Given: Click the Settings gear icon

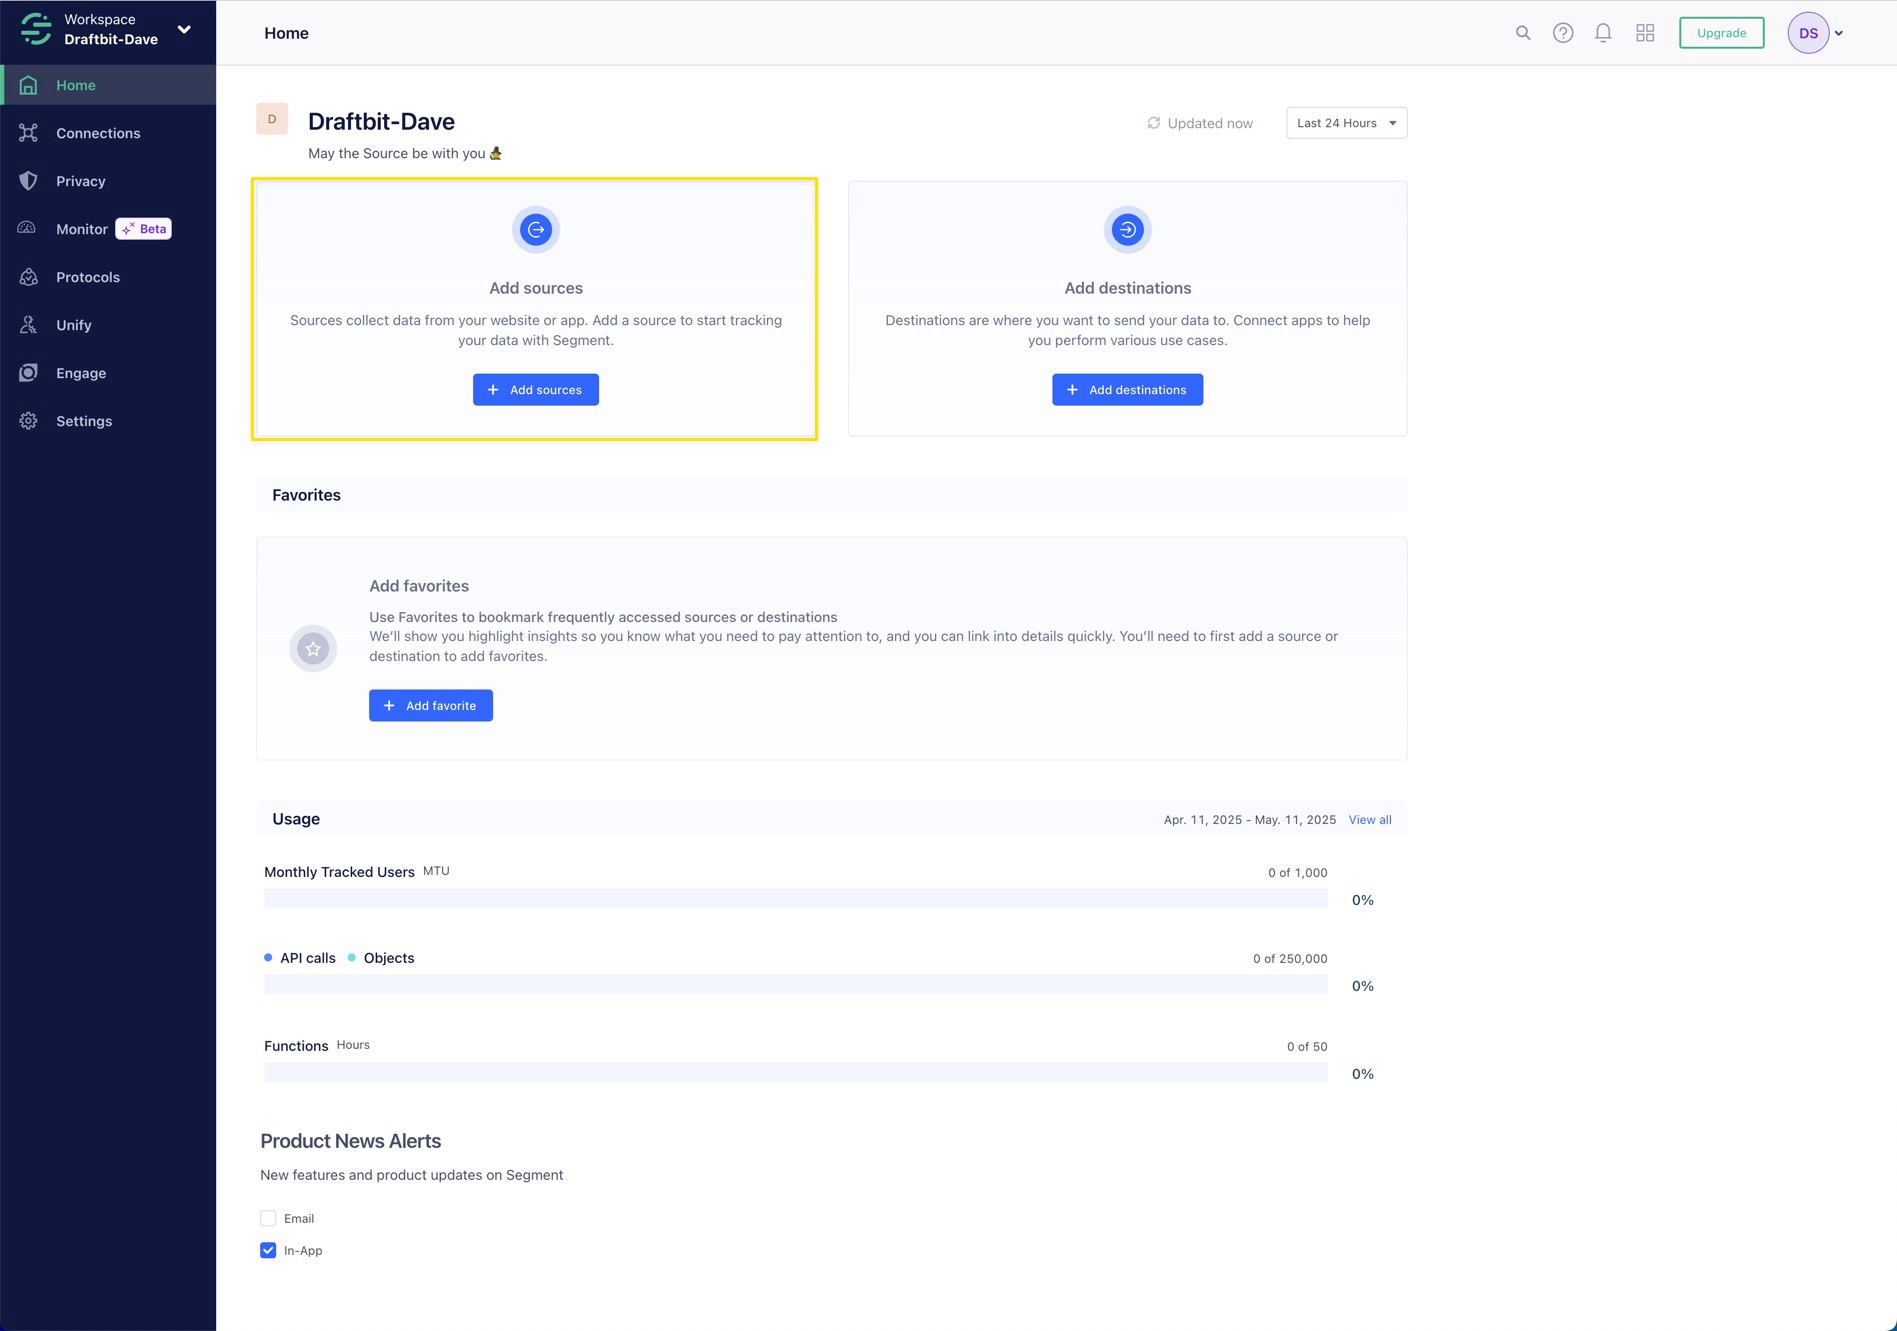Looking at the screenshot, I should (28, 421).
